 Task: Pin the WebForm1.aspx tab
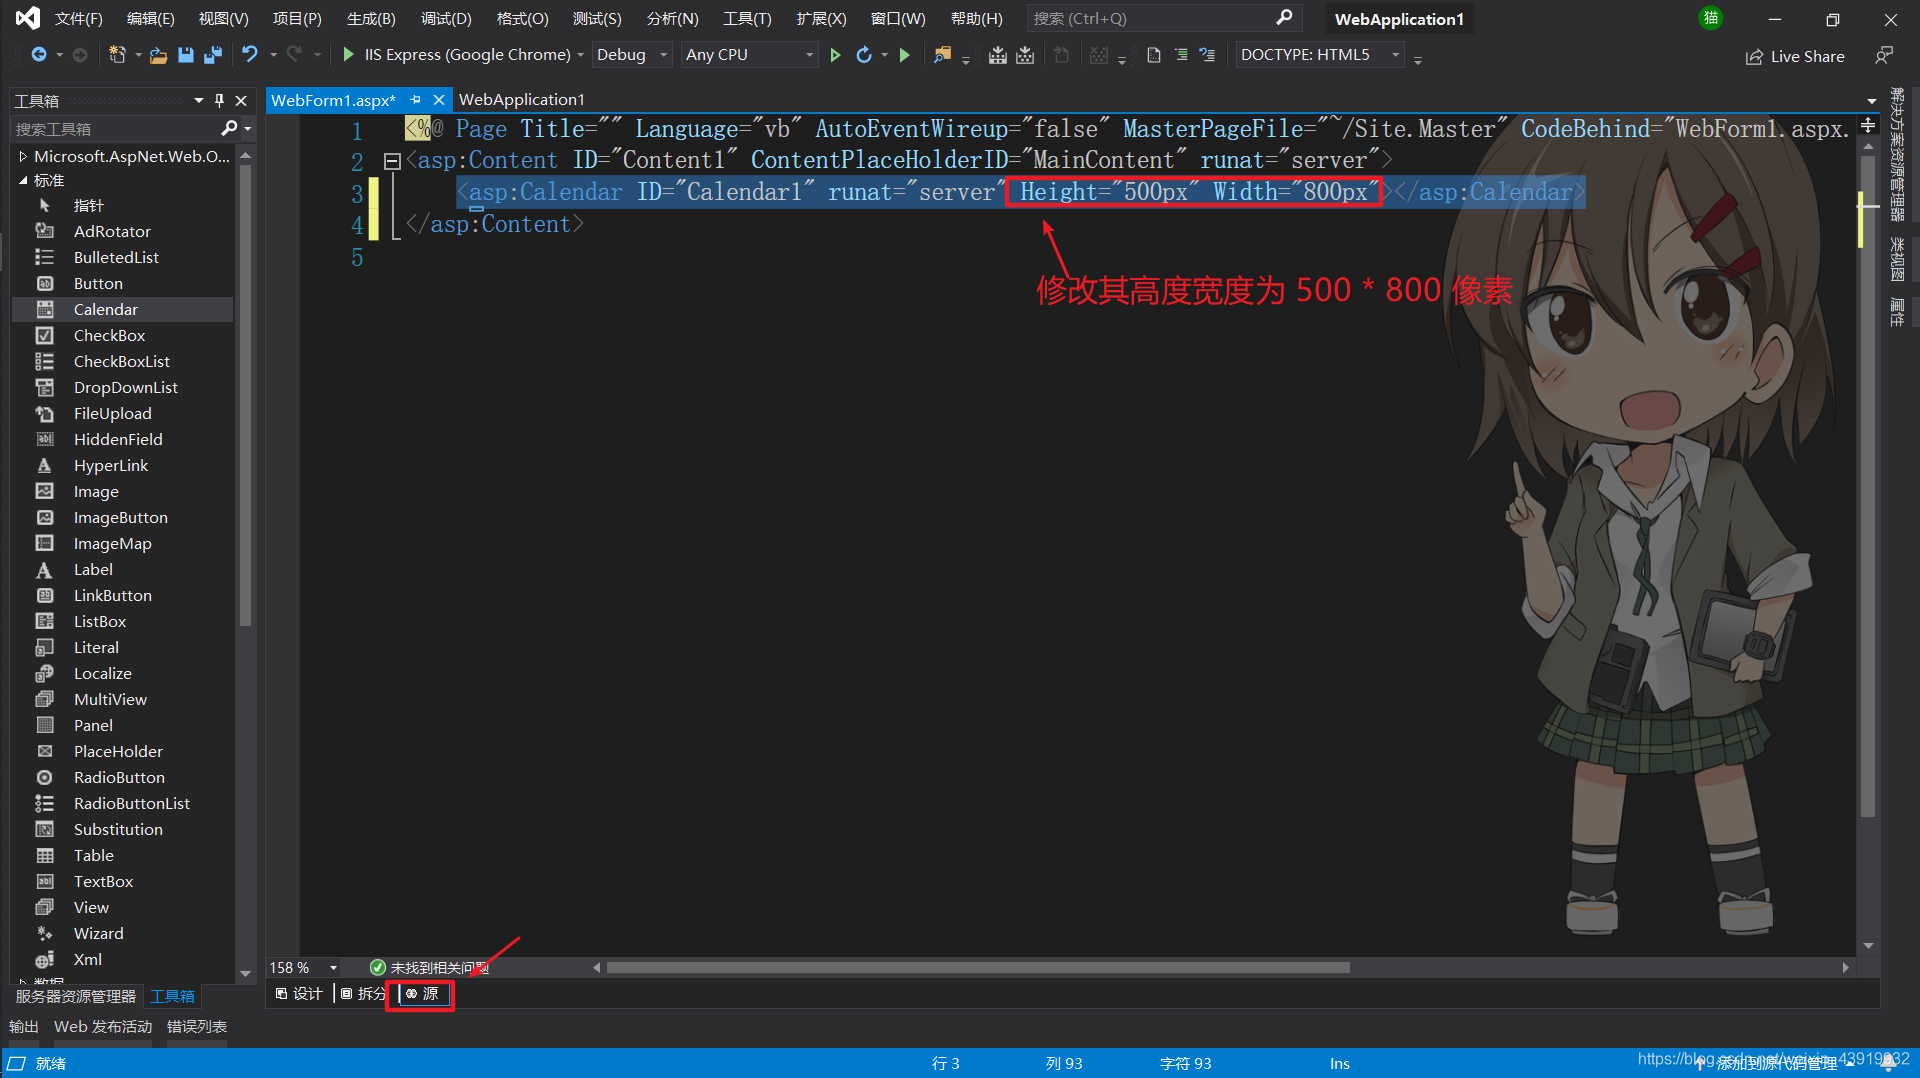(x=416, y=99)
